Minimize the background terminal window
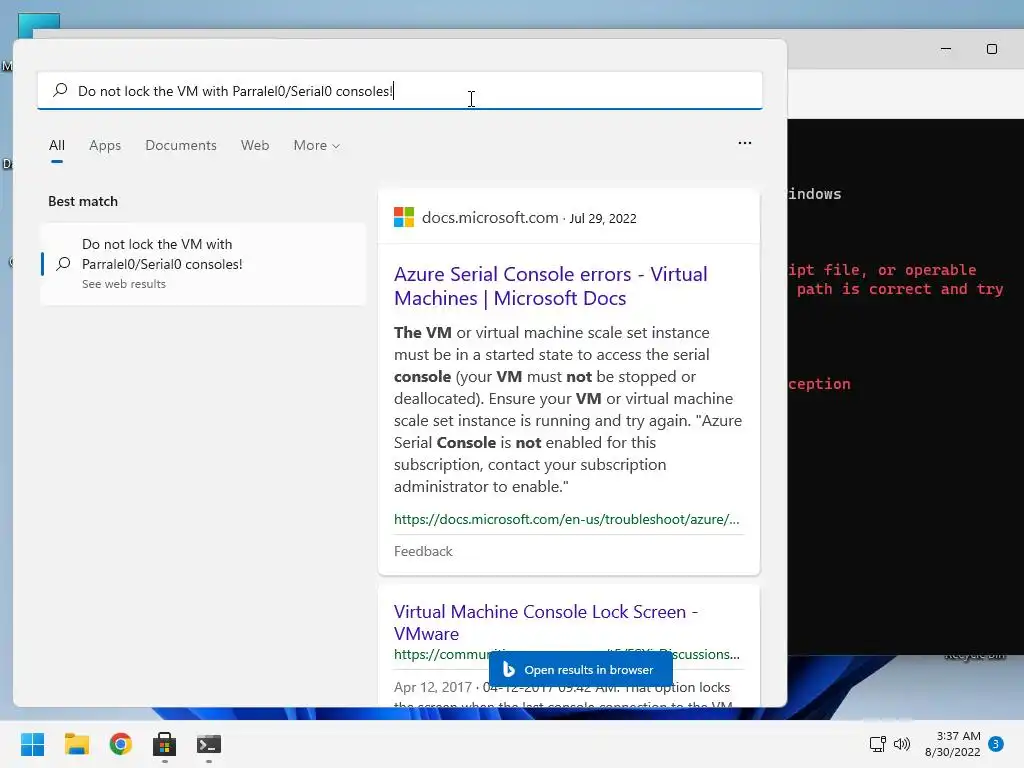The image size is (1024, 768). (x=946, y=49)
